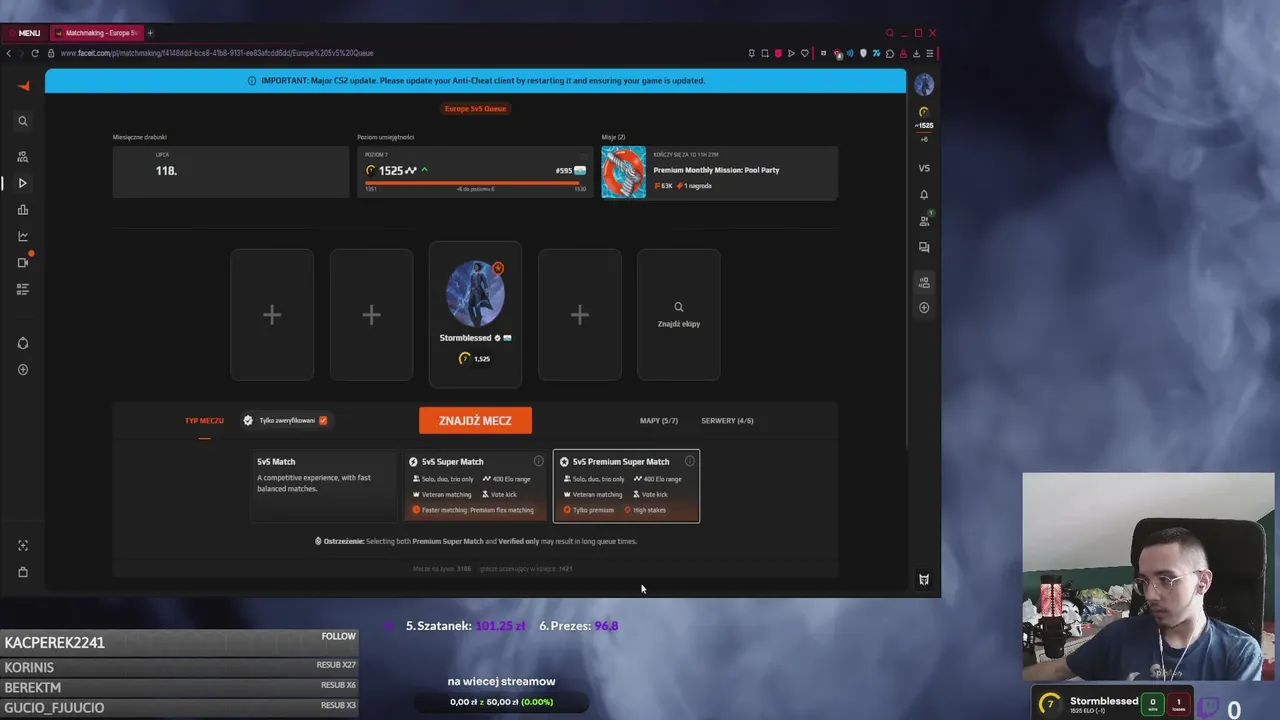Open the Stormblessed player card

click(x=475, y=314)
